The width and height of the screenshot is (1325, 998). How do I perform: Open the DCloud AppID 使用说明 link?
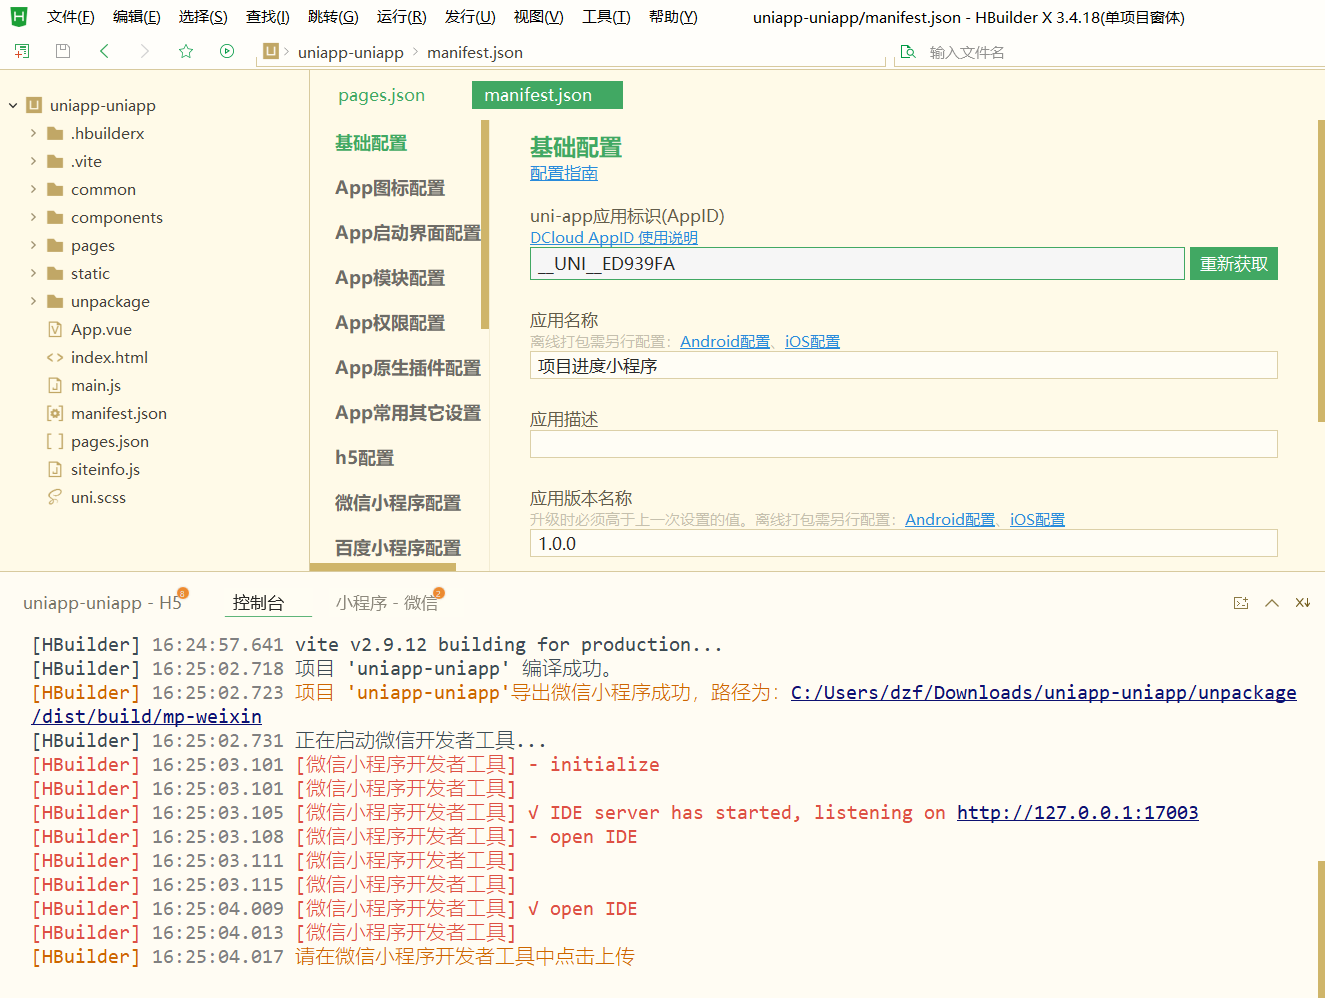pos(614,238)
